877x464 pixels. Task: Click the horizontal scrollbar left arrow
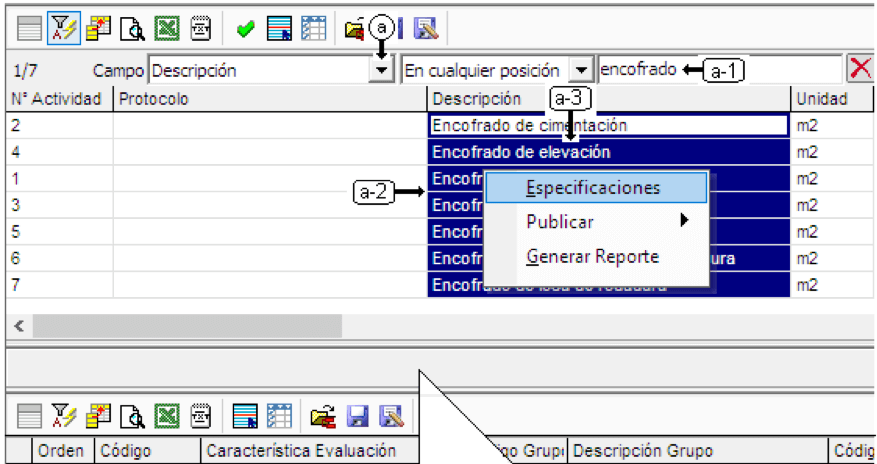pyautogui.click(x=19, y=326)
